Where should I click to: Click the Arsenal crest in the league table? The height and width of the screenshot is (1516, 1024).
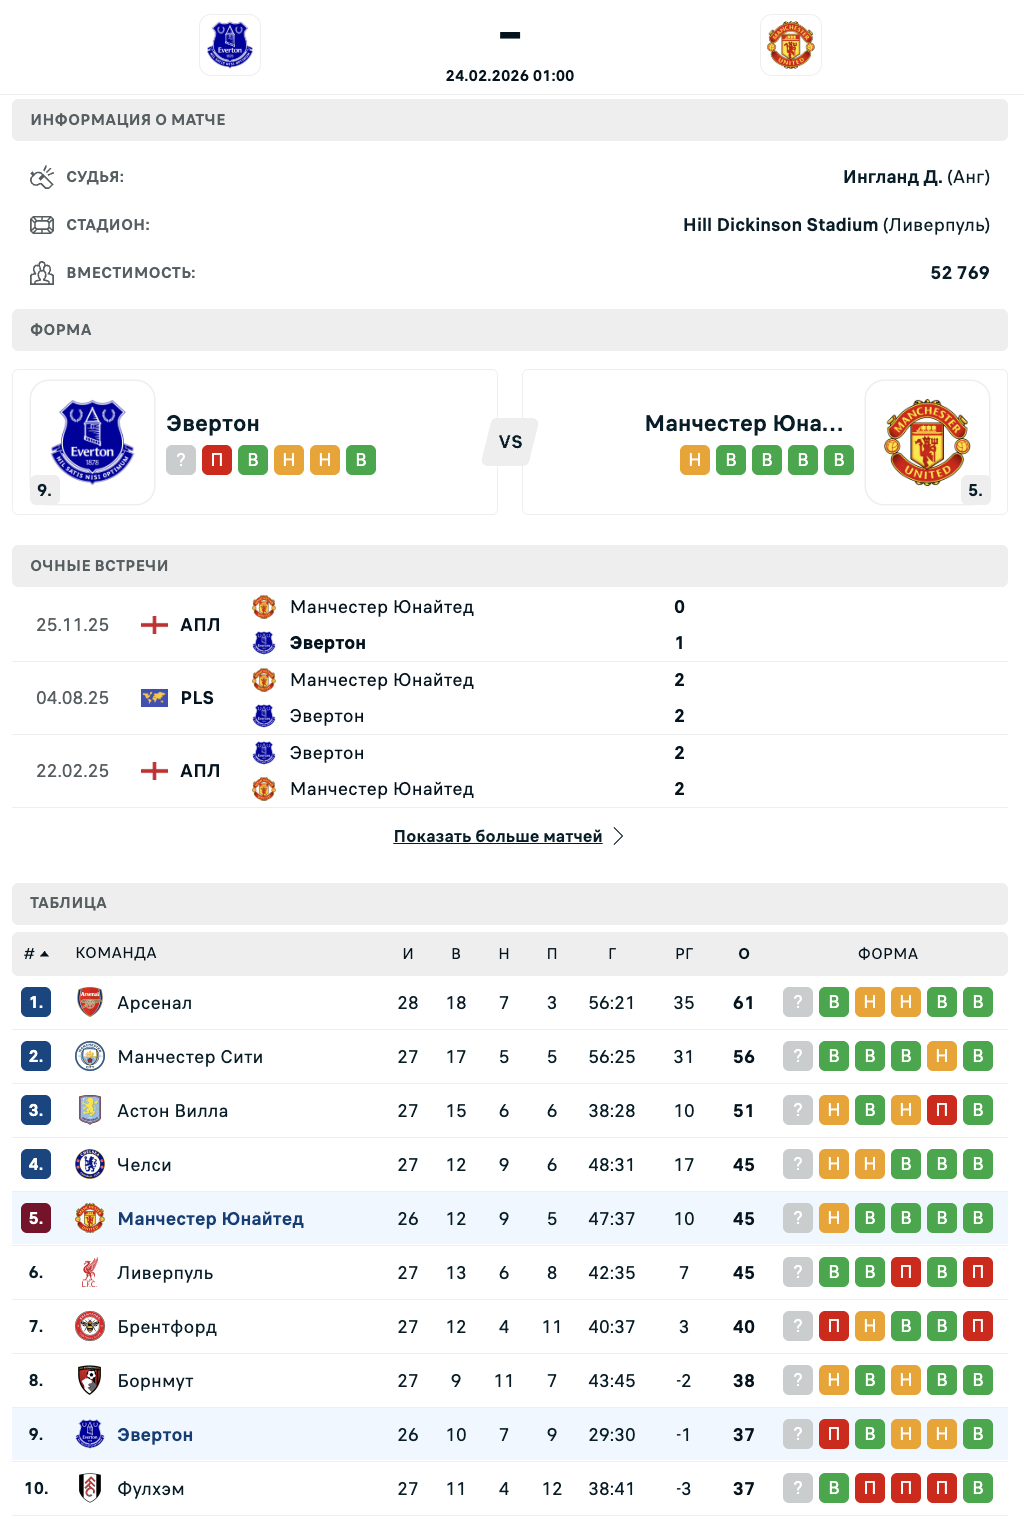click(90, 1002)
